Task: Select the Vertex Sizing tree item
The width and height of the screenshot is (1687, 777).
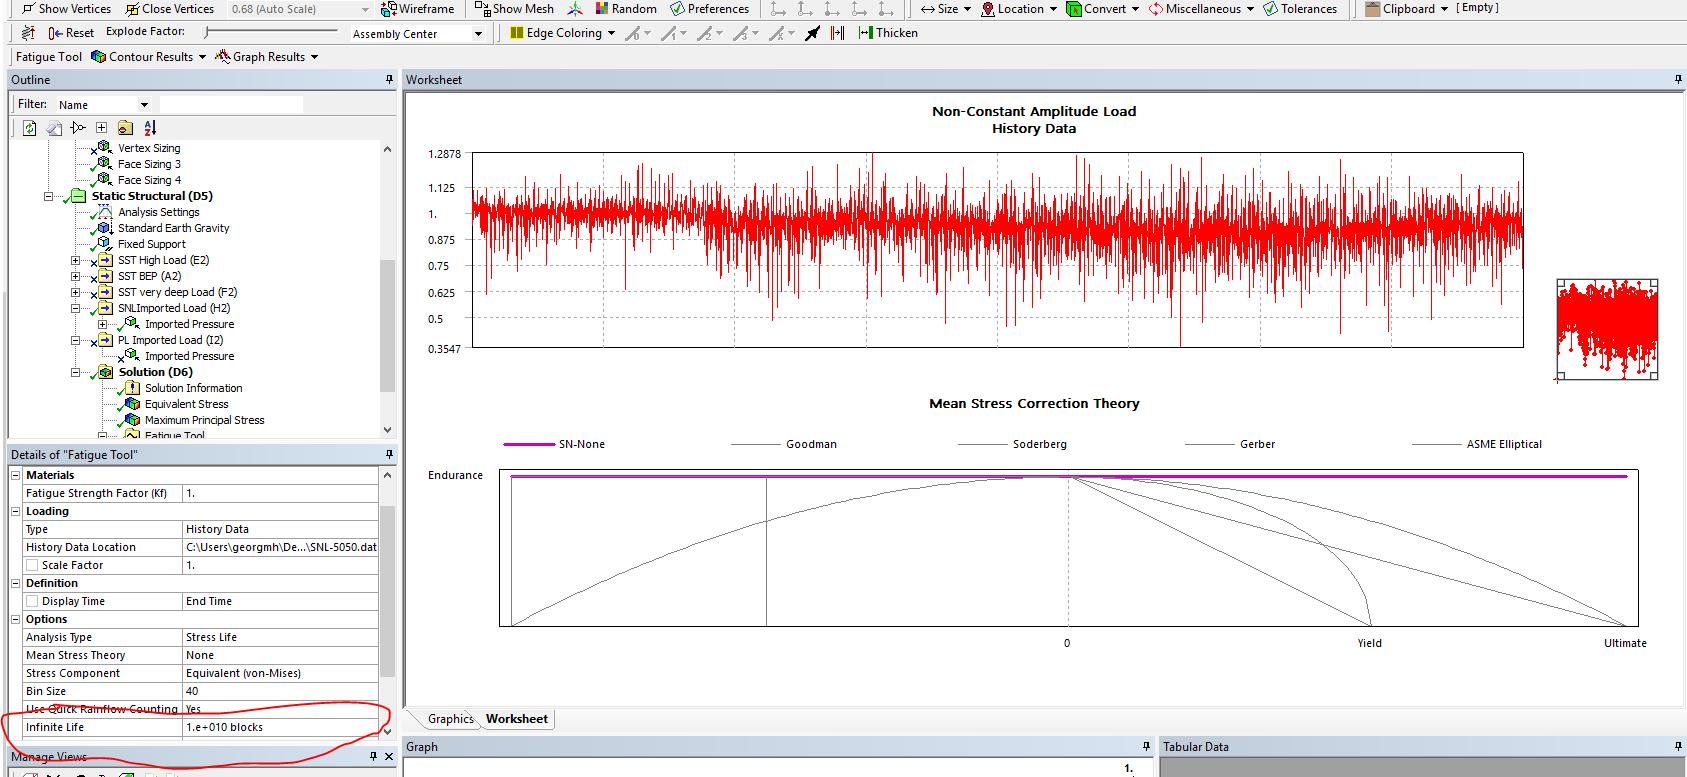Action: (x=149, y=148)
